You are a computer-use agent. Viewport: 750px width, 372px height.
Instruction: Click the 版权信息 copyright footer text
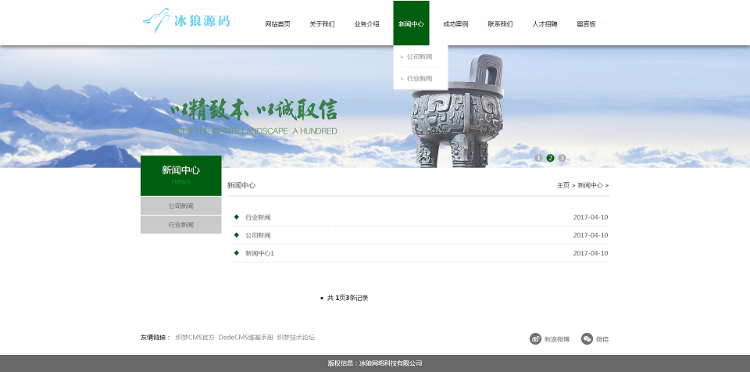(x=375, y=363)
